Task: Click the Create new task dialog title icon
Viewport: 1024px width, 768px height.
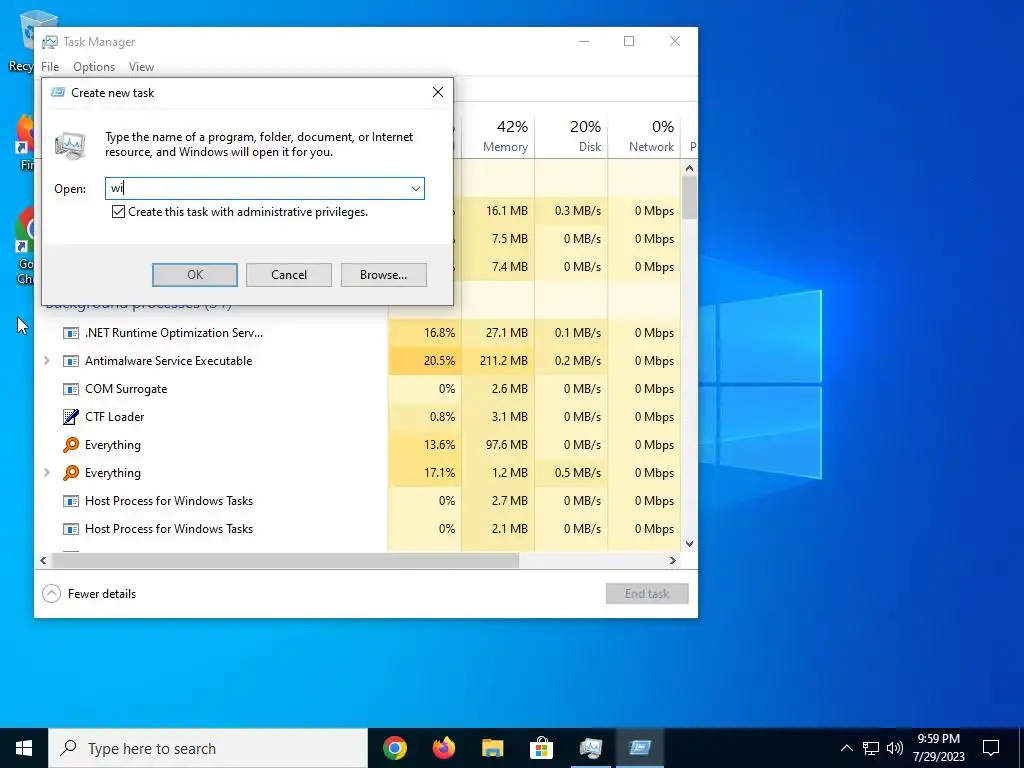Action: pos(58,93)
